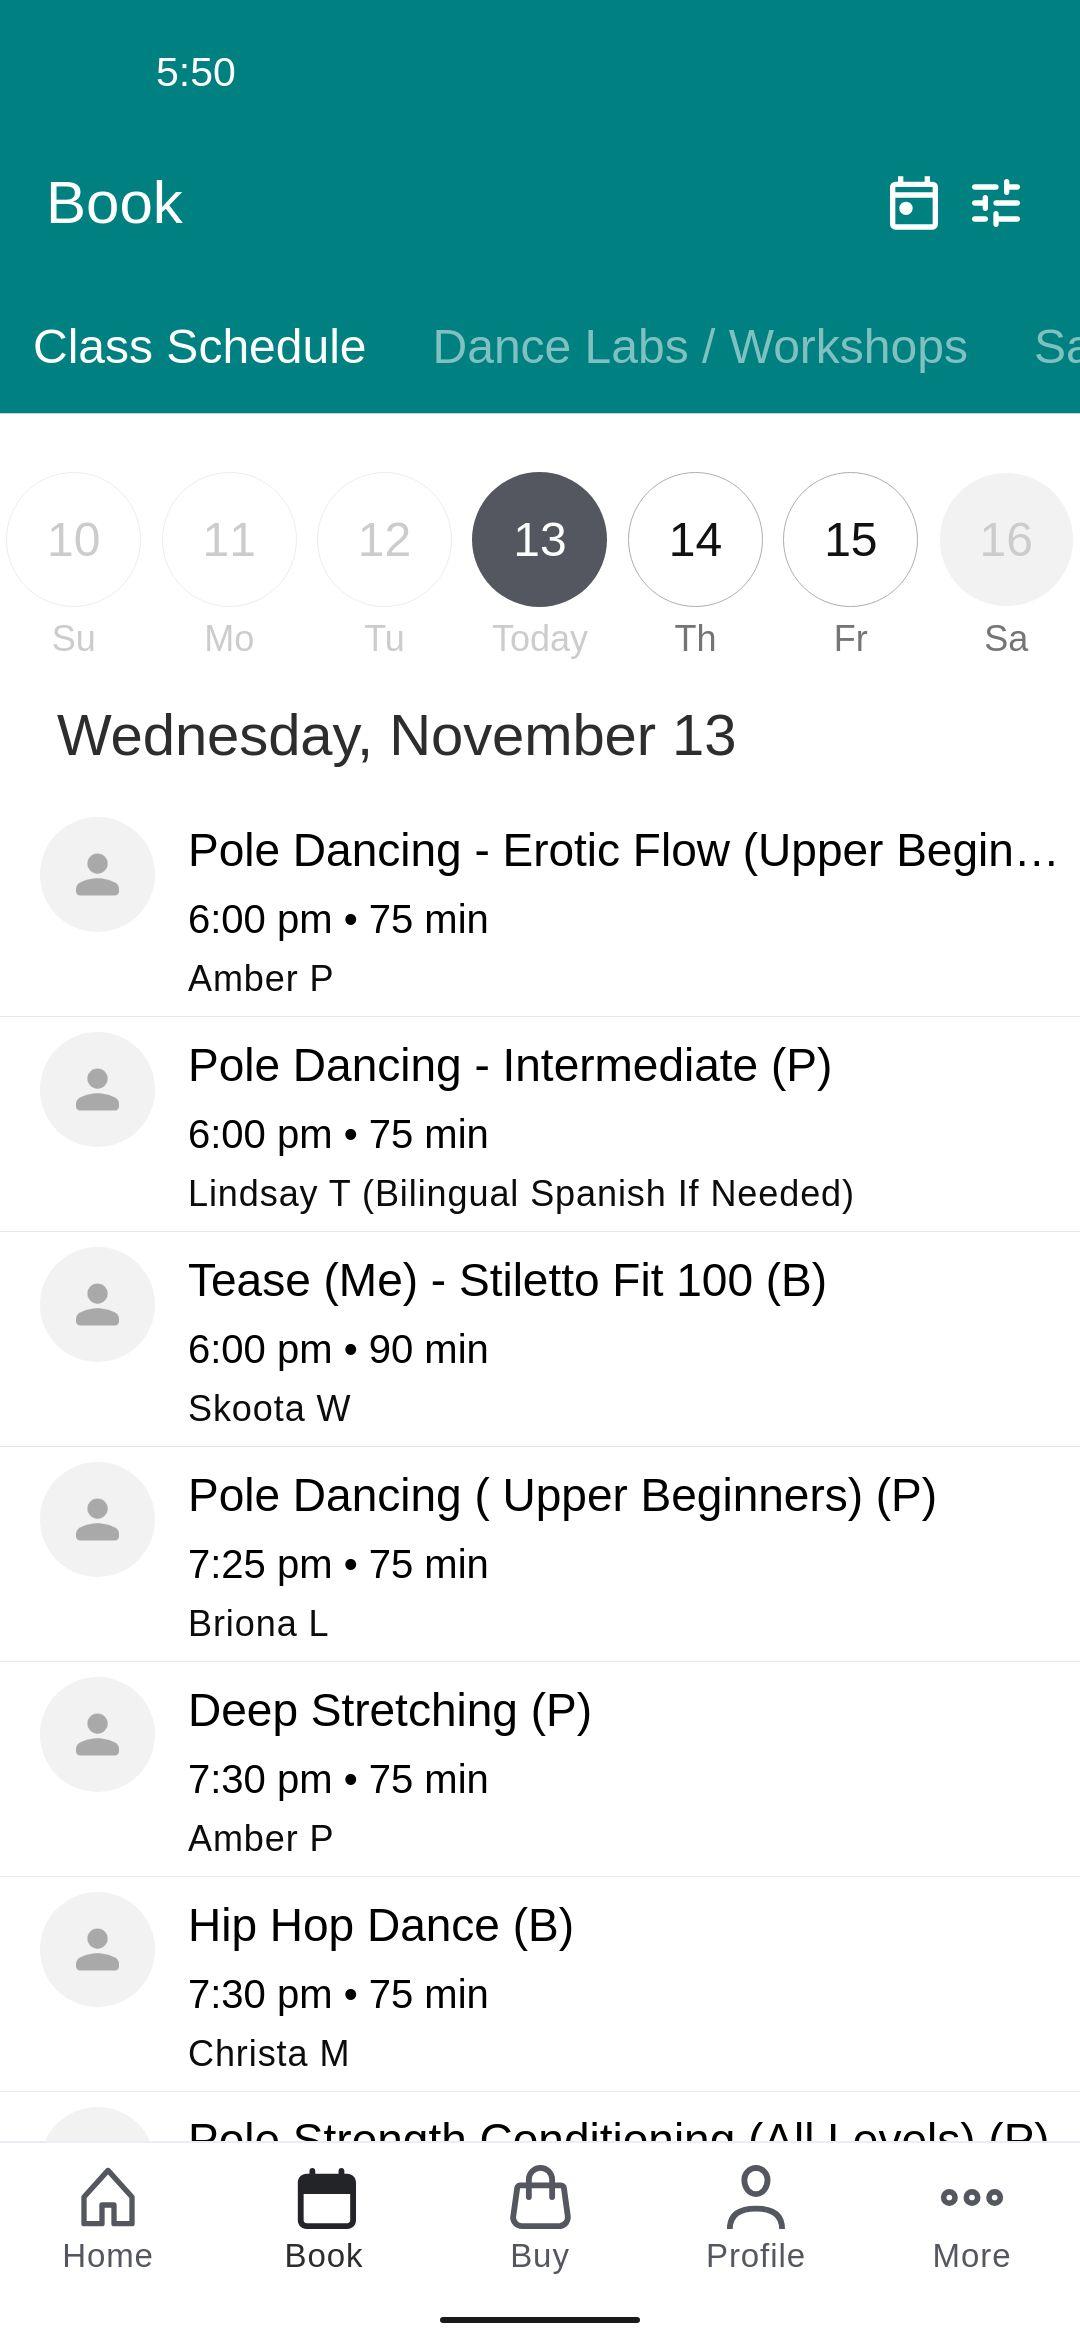Image resolution: width=1080 pixels, height=2340 pixels.
Task: Select Thursday the 14th date circle
Action: pos(695,539)
